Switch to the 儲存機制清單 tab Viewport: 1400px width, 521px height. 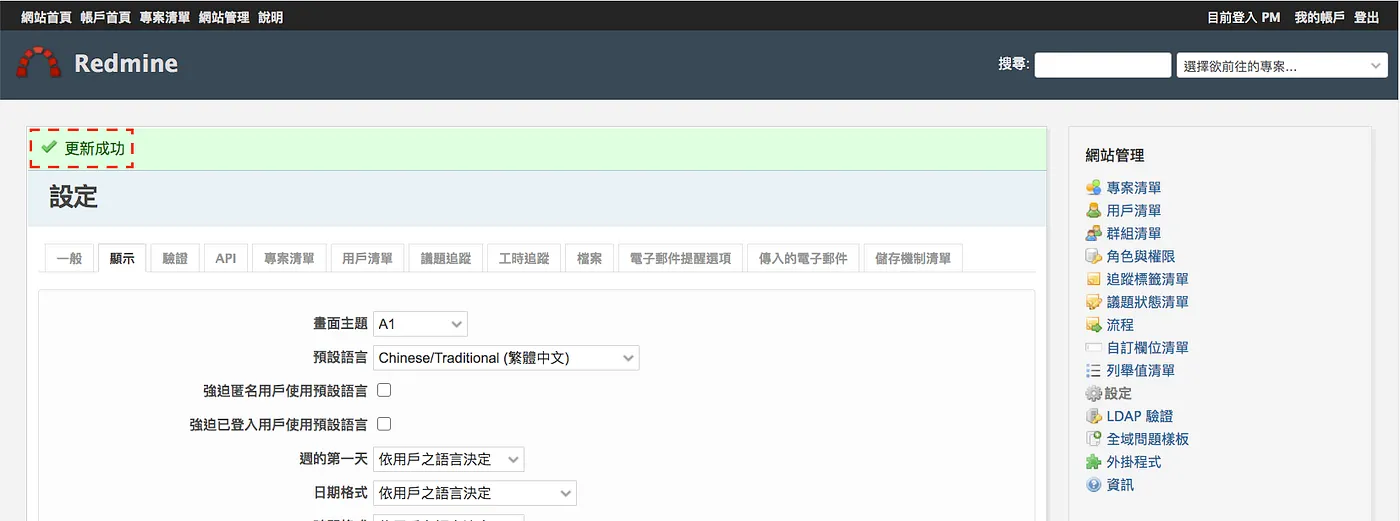913,258
